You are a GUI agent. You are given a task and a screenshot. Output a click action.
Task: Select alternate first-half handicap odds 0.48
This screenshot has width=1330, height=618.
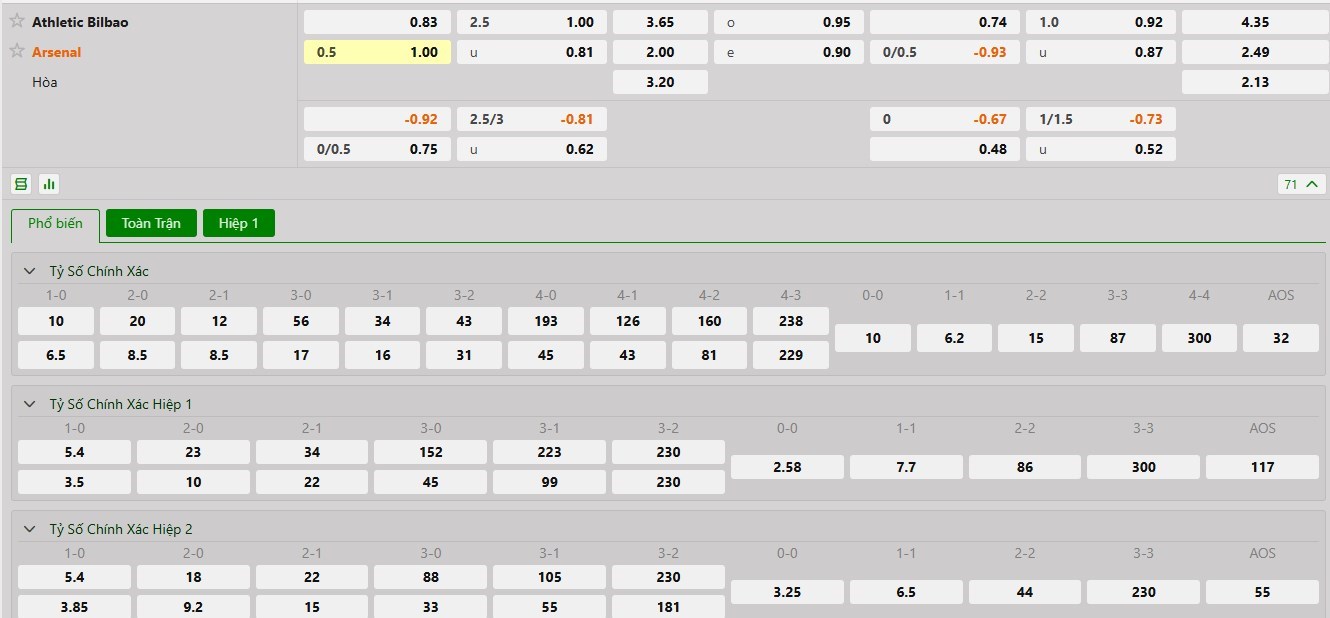945,149
